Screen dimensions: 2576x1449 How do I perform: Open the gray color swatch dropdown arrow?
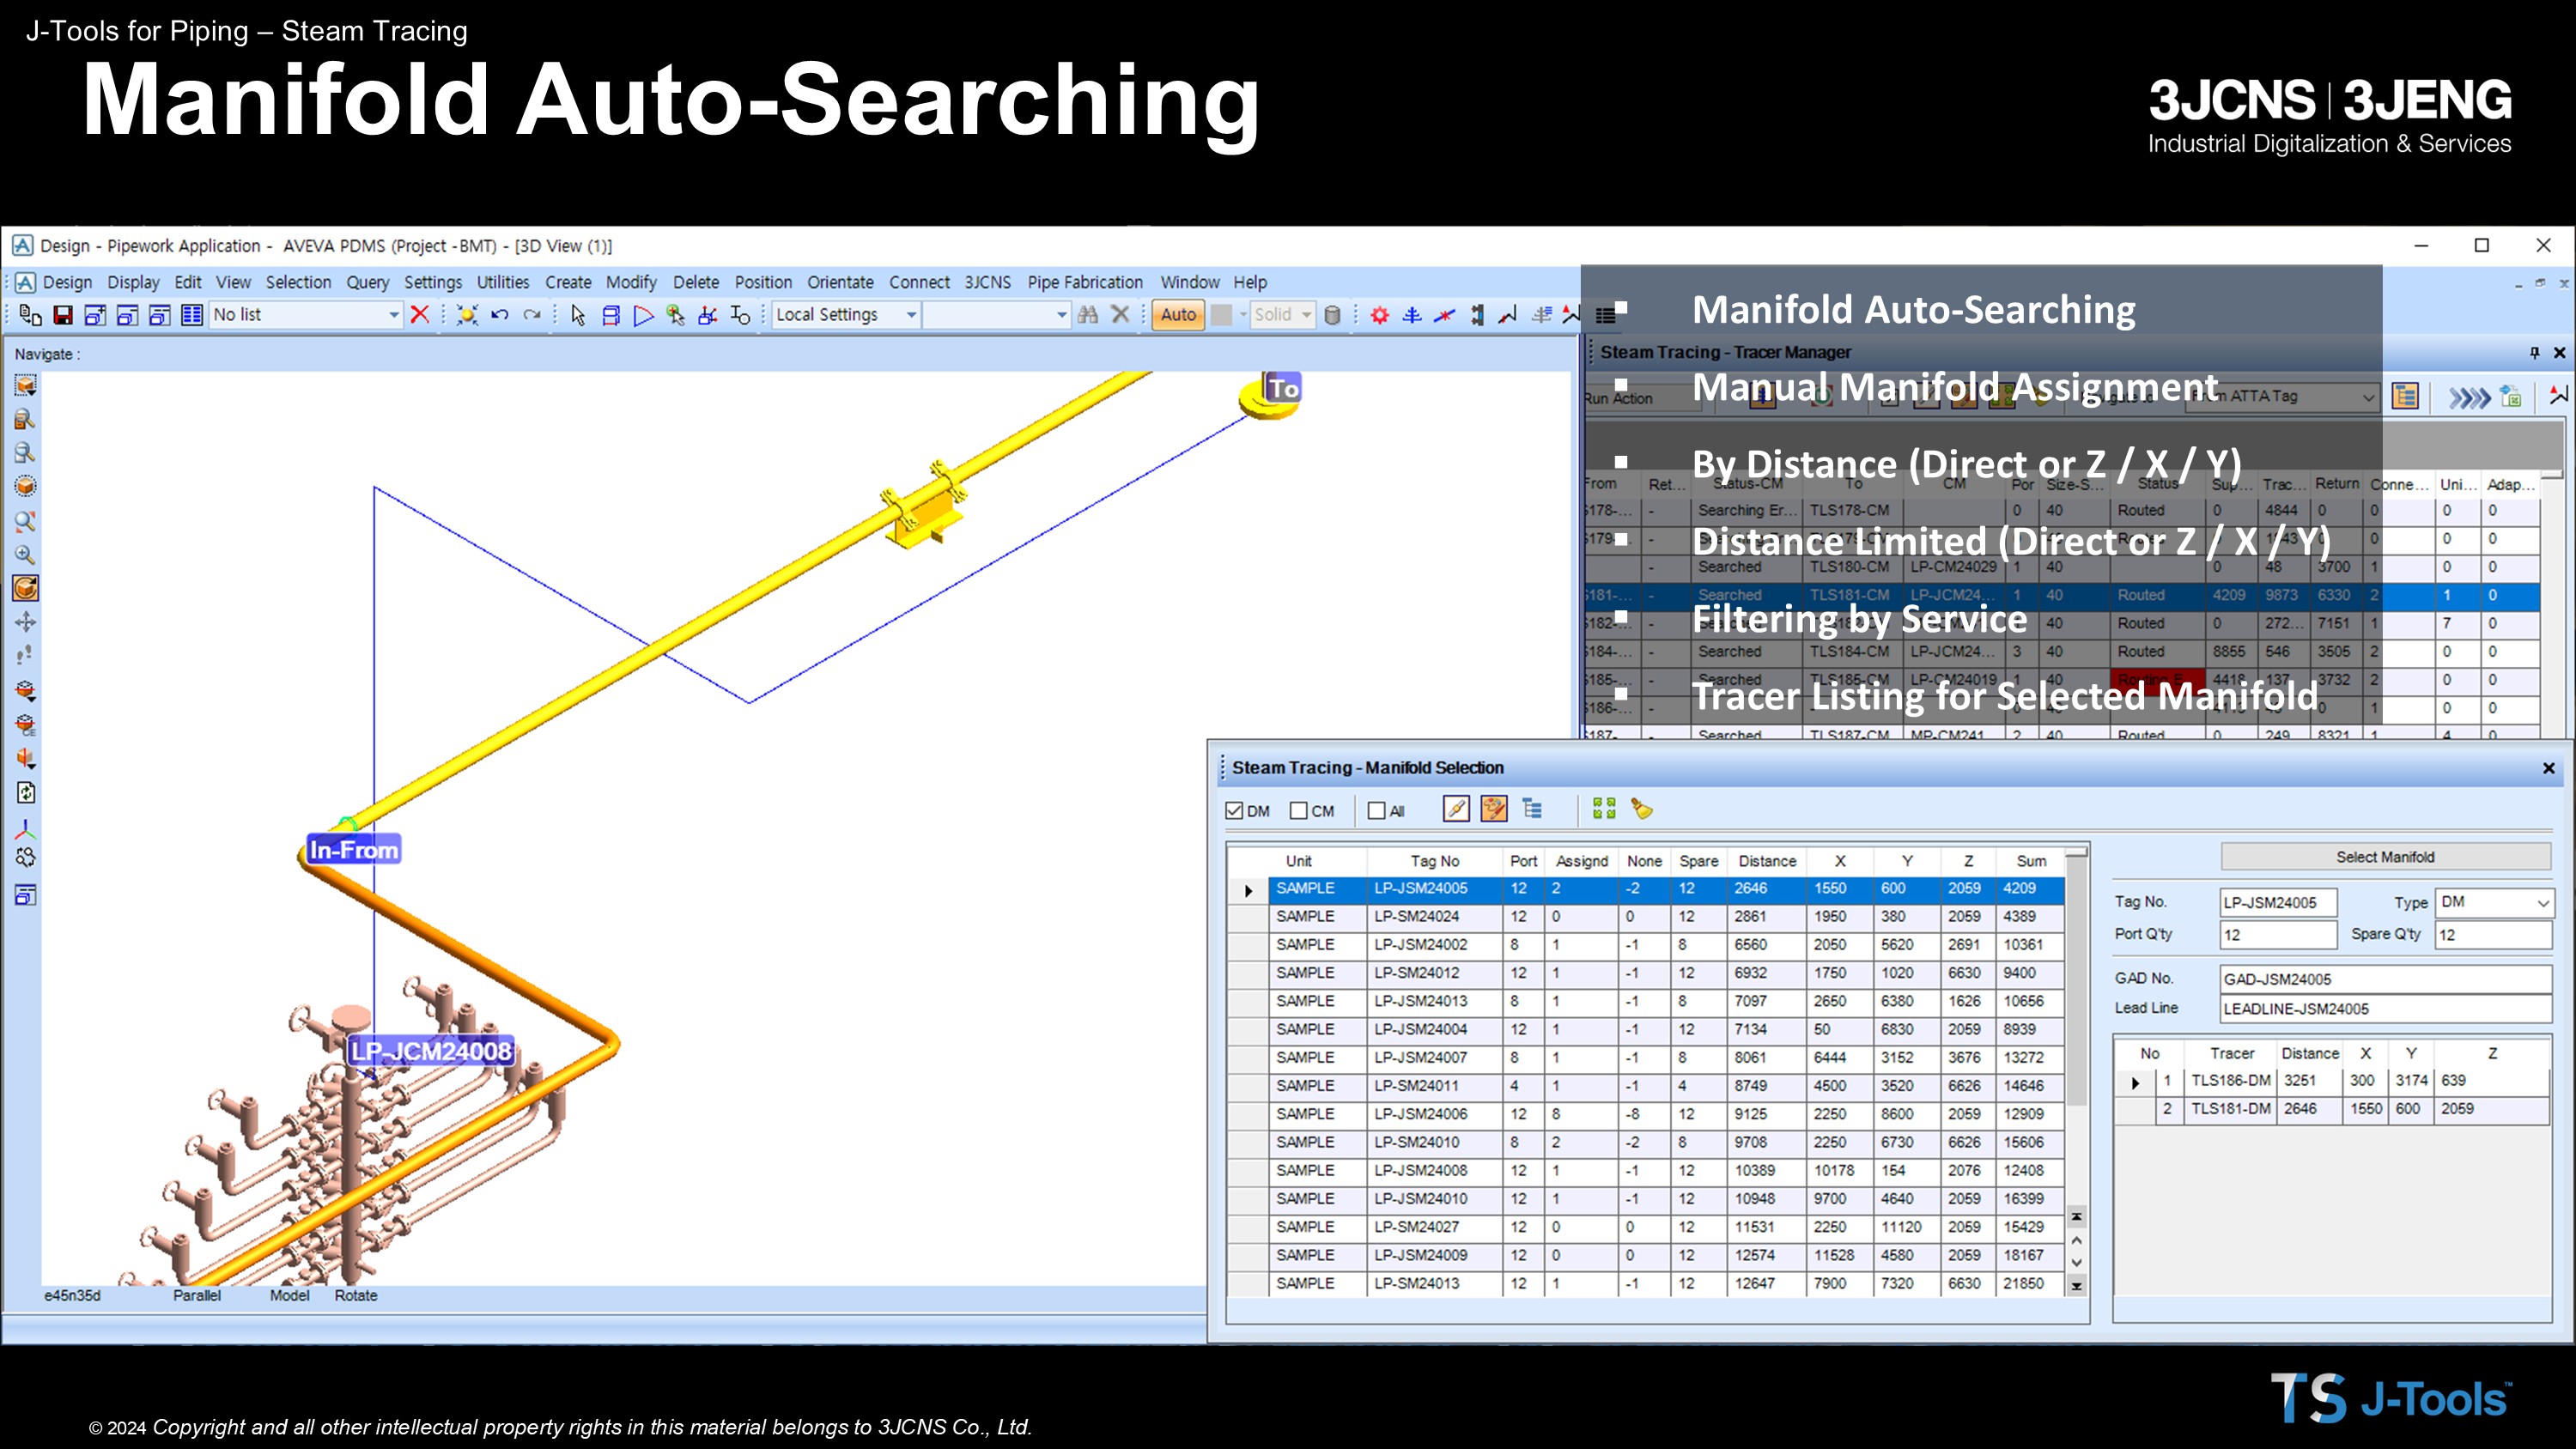point(1243,315)
